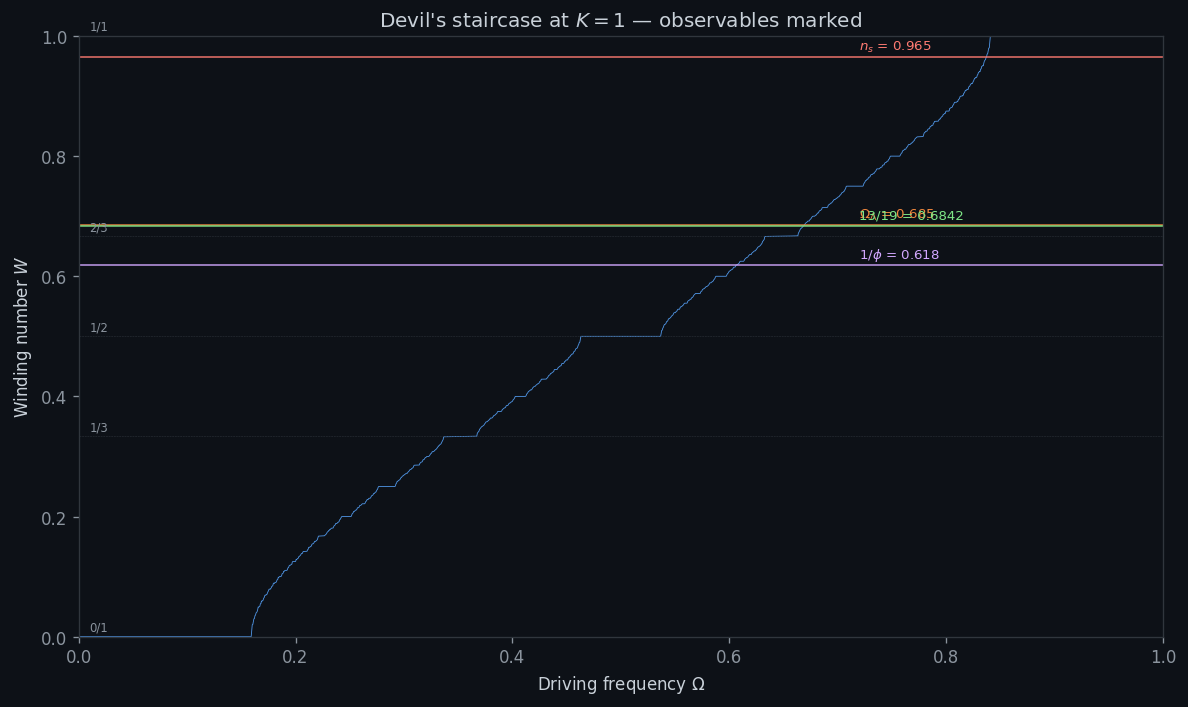The width and height of the screenshot is (1188, 707).
Task: Click the 1.0 tick on the x-axis
Action: click(x=1162, y=657)
